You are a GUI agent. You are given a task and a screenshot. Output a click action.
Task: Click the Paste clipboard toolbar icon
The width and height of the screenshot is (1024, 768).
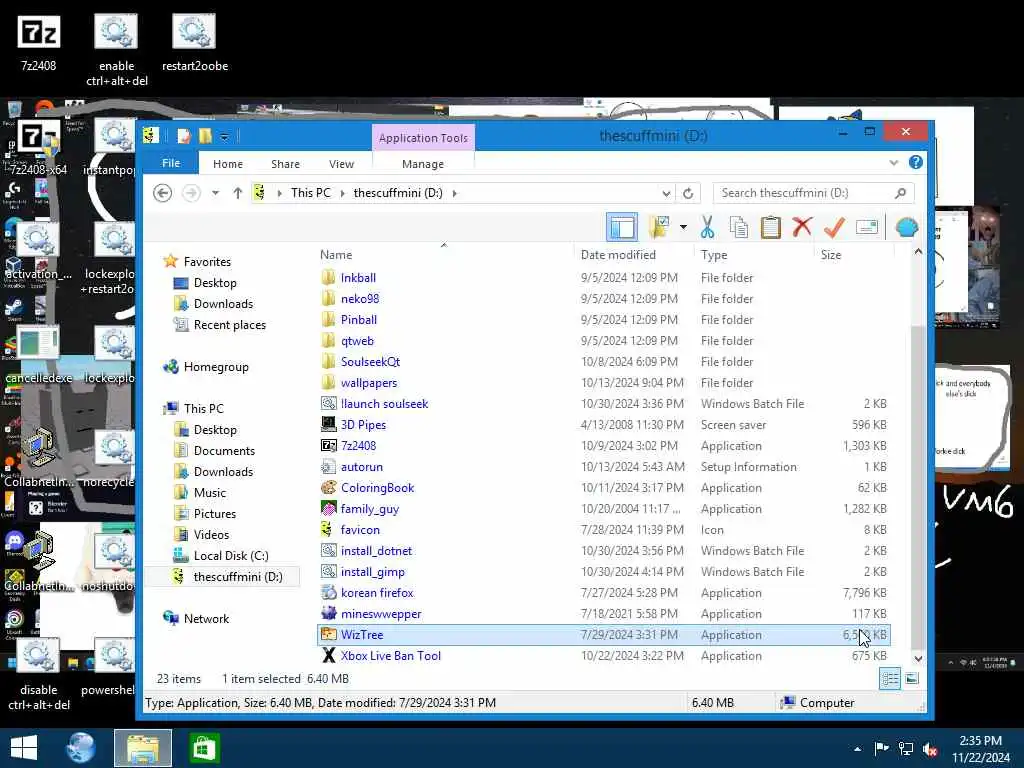point(771,227)
